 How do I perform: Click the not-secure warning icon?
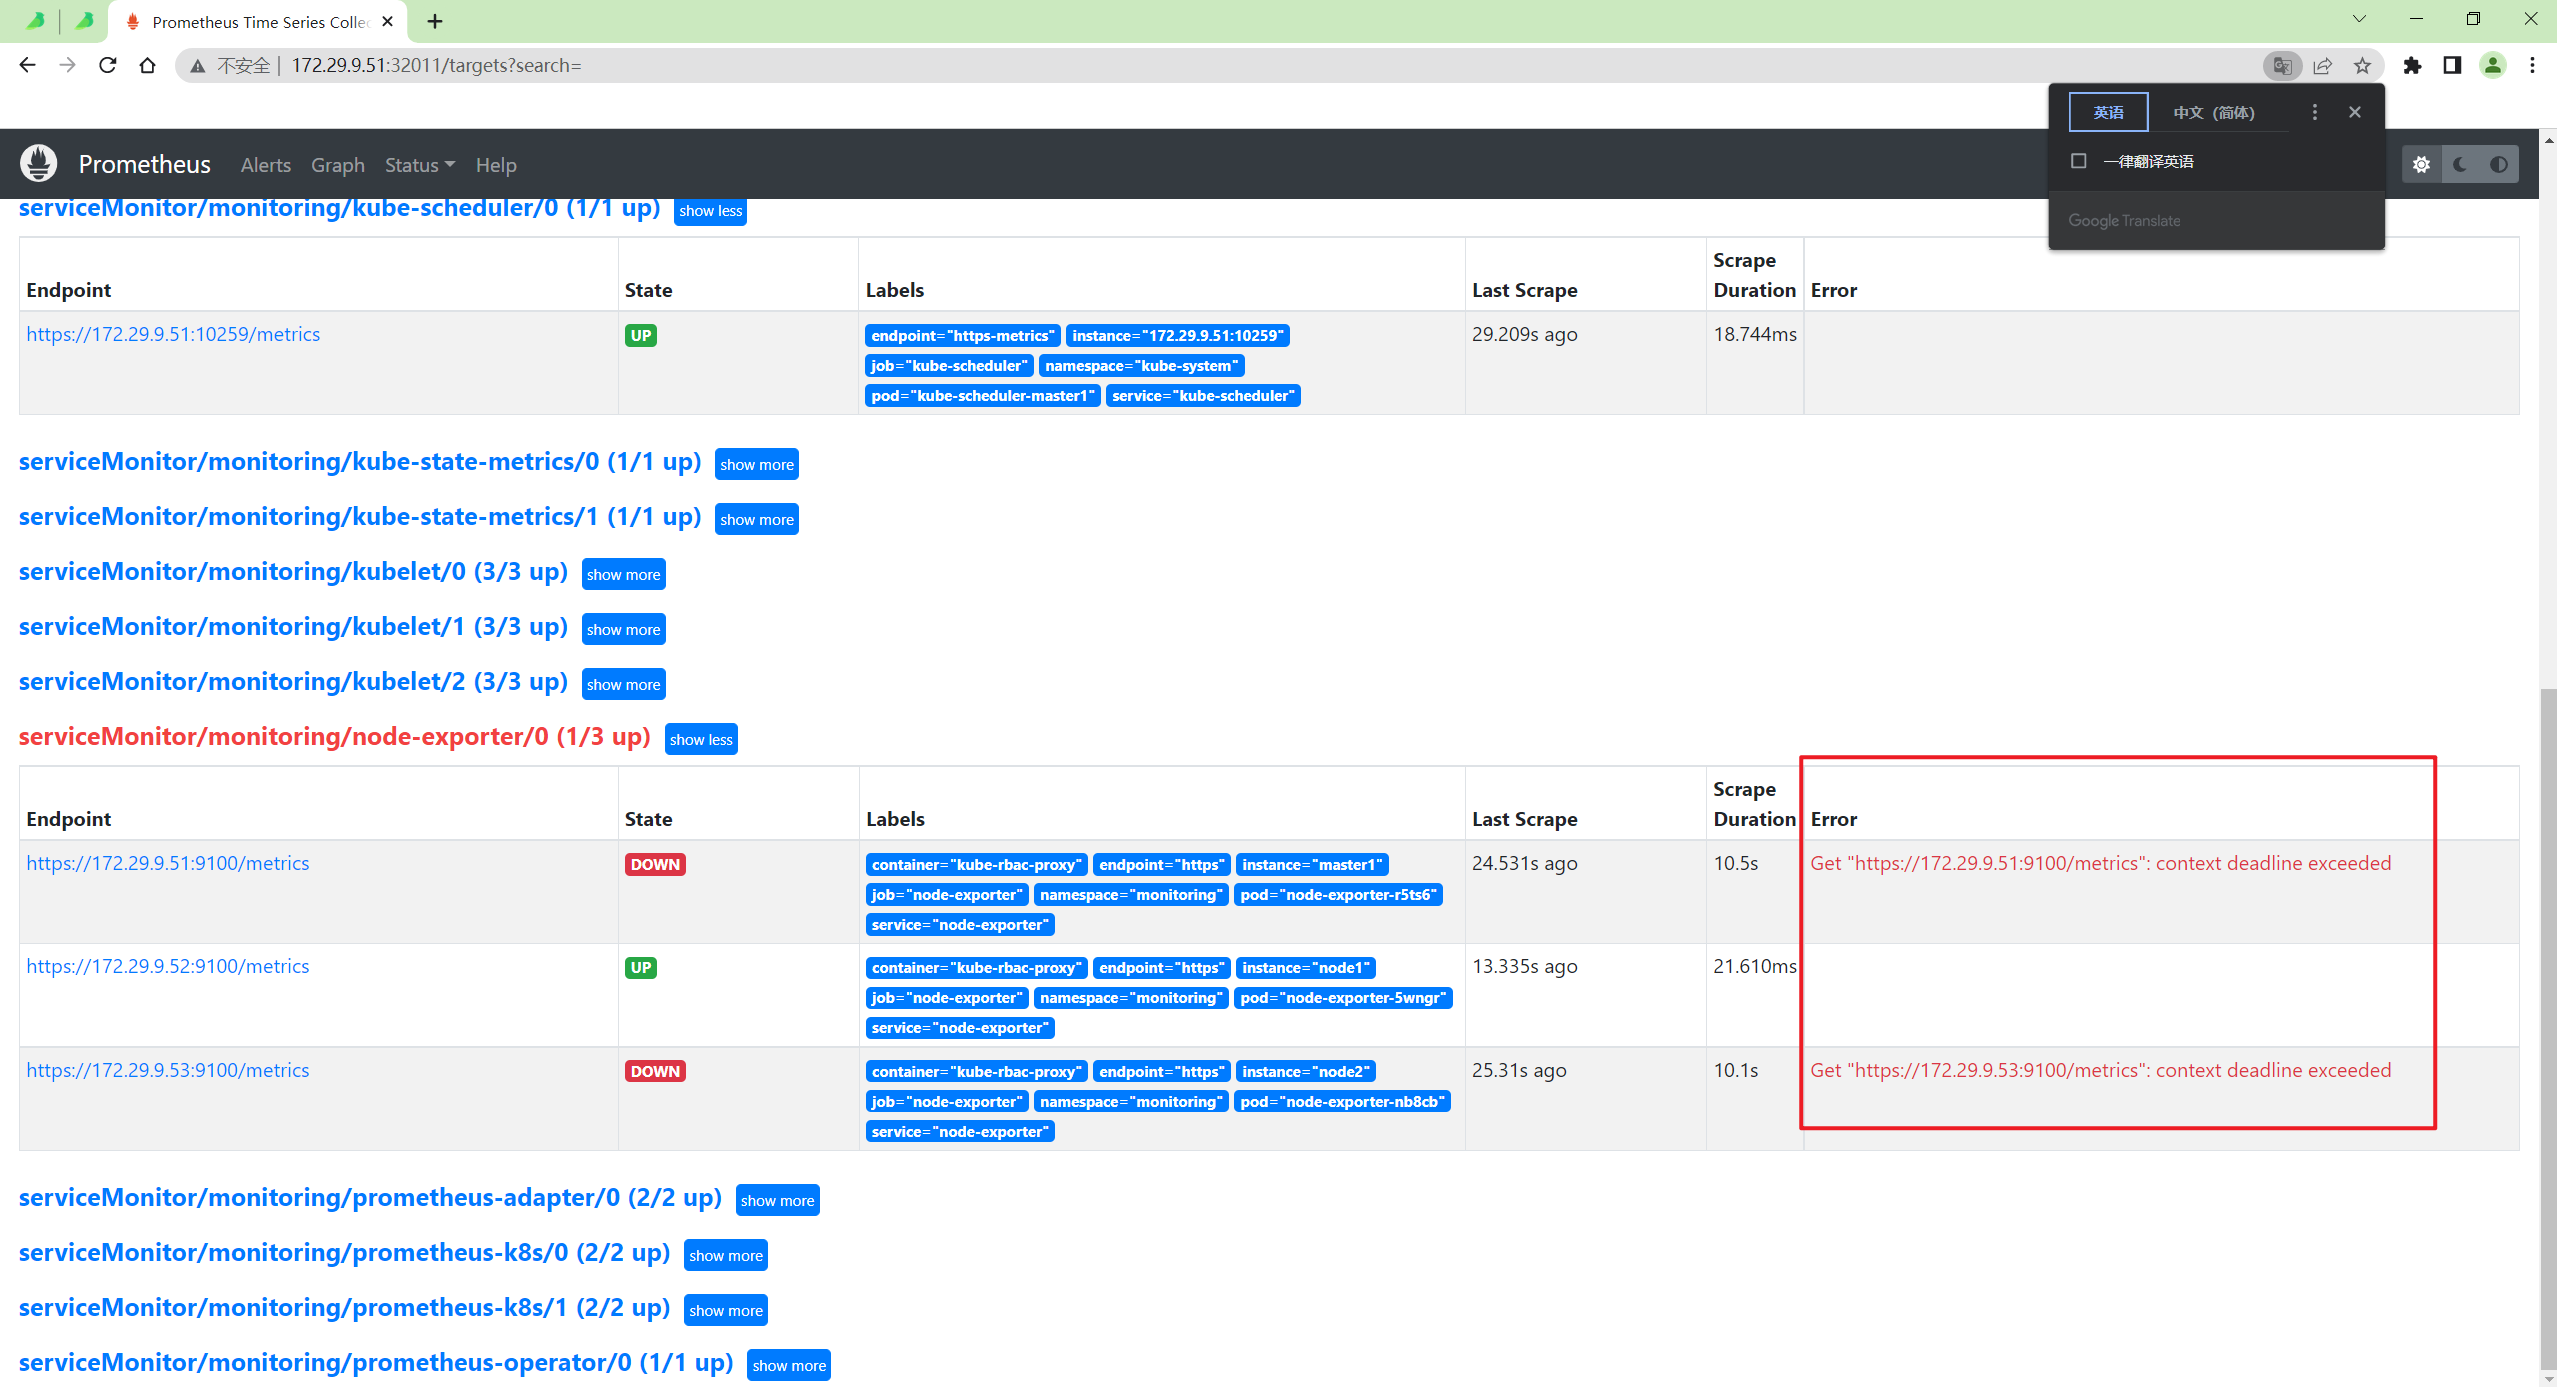pyautogui.click(x=198, y=66)
